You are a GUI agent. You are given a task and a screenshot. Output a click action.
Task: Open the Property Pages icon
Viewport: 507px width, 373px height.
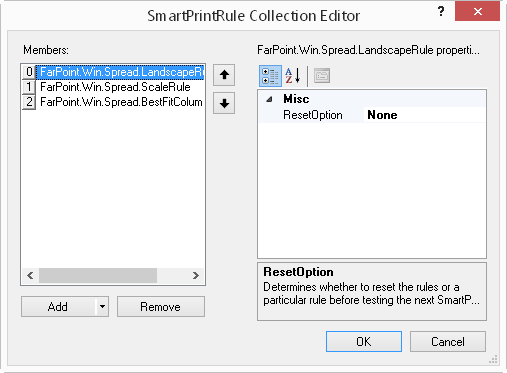point(322,76)
